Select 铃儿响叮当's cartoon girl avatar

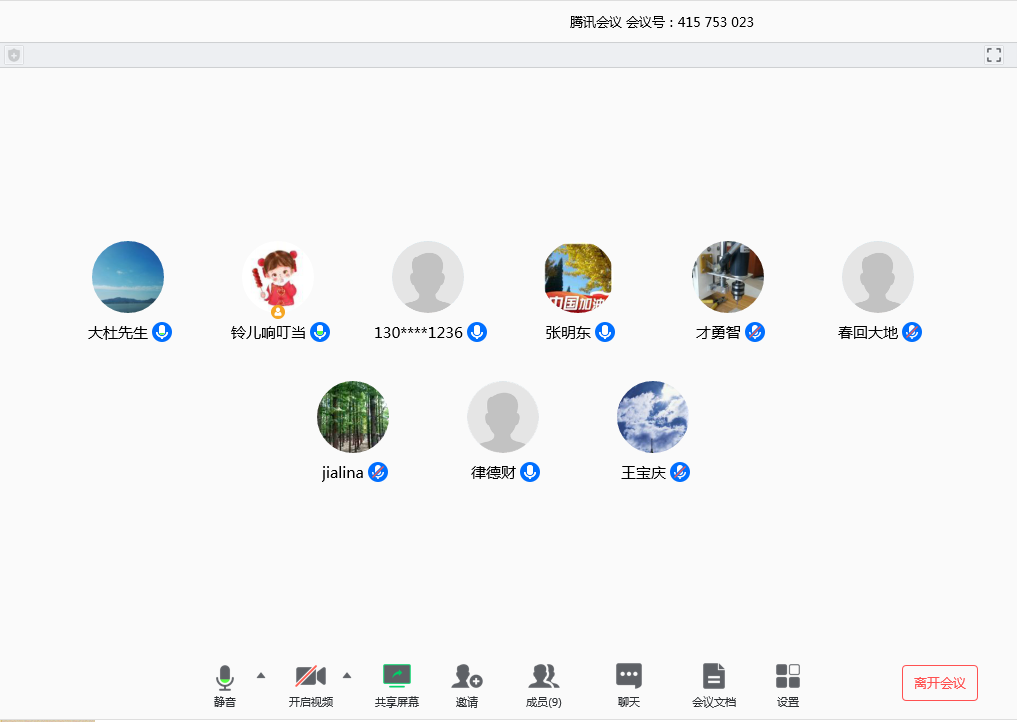pos(278,277)
